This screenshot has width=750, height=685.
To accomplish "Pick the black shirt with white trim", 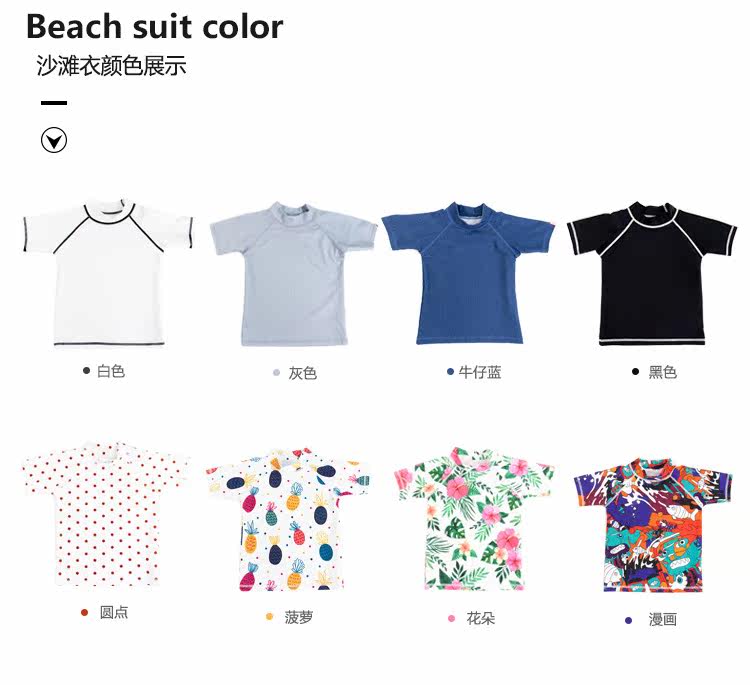I will click(652, 274).
